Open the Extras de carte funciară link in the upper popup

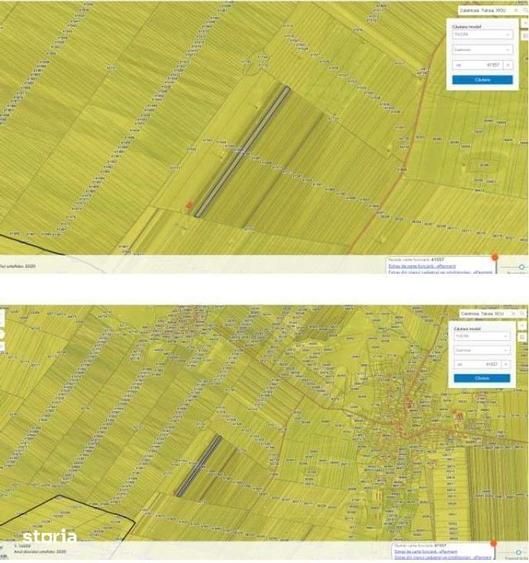coord(422,266)
